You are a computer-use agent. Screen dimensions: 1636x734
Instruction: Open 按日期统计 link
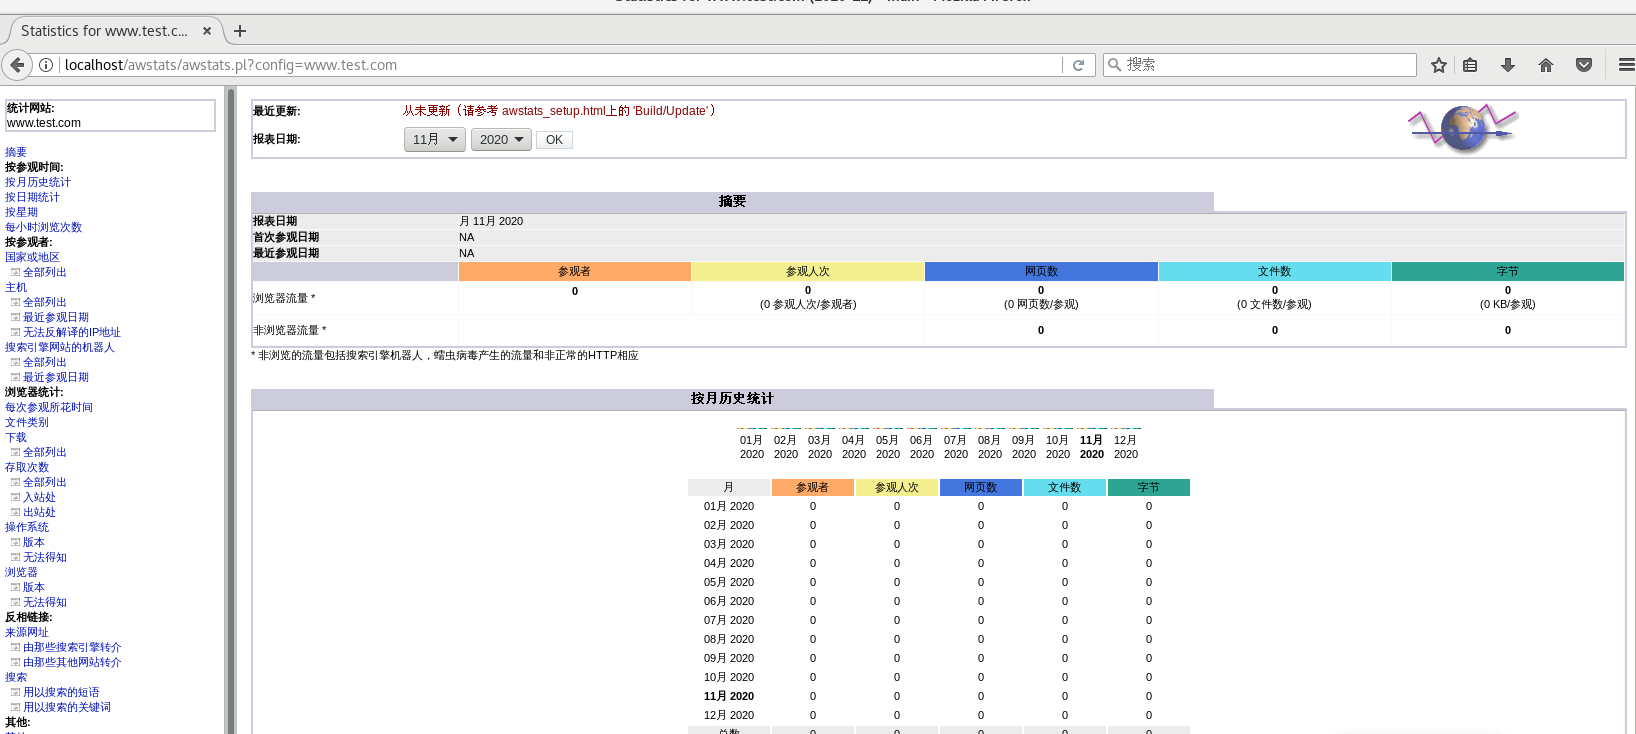(32, 197)
